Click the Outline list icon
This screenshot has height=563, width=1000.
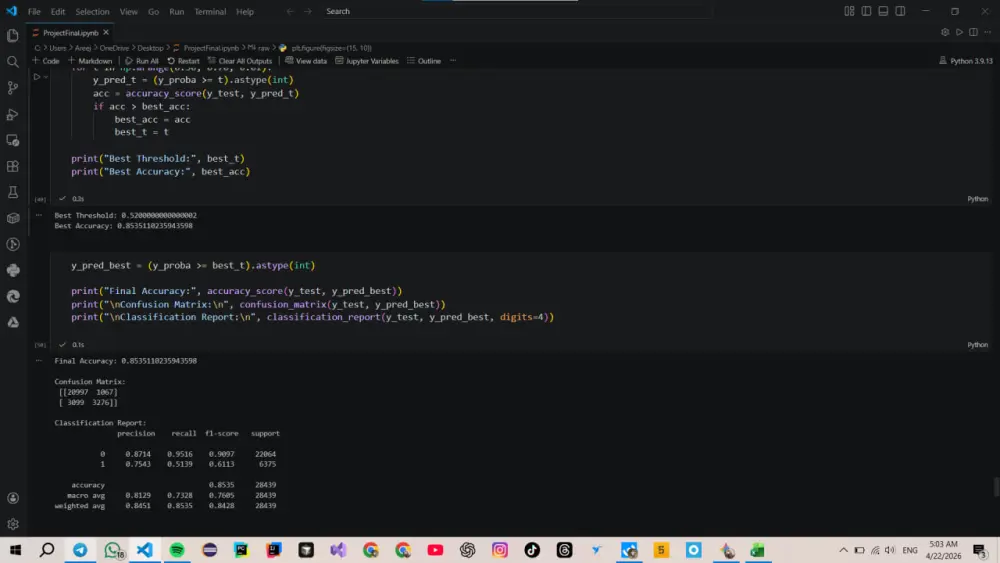pos(411,61)
